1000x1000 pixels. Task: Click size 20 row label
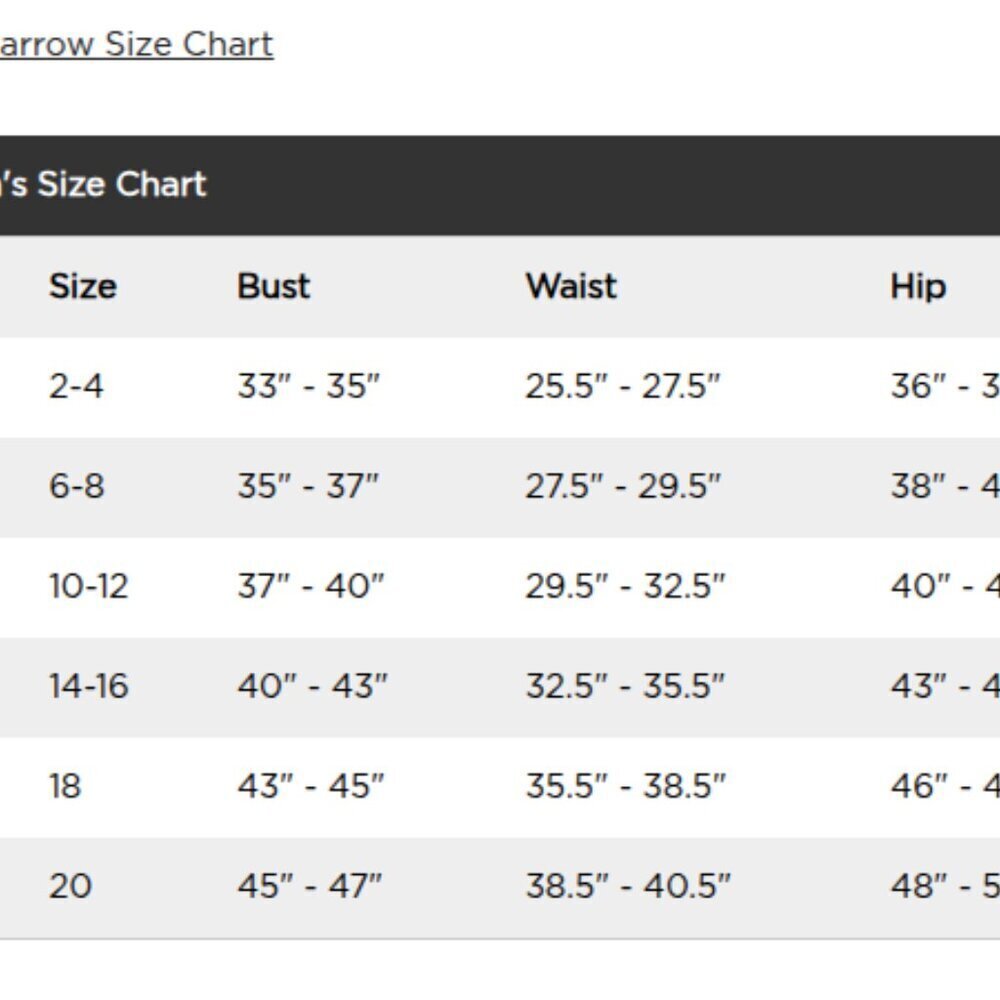pyautogui.click(x=70, y=886)
